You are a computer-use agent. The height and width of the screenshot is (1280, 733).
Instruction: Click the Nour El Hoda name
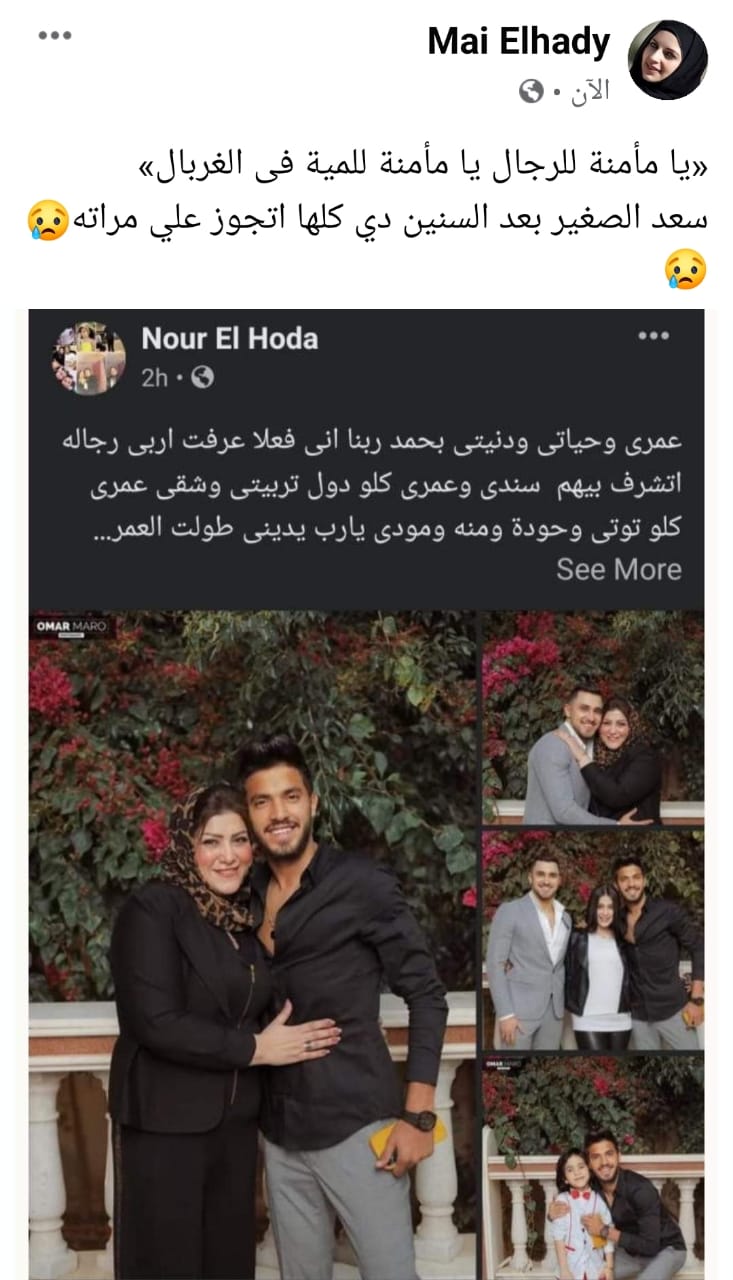pyautogui.click(x=229, y=339)
